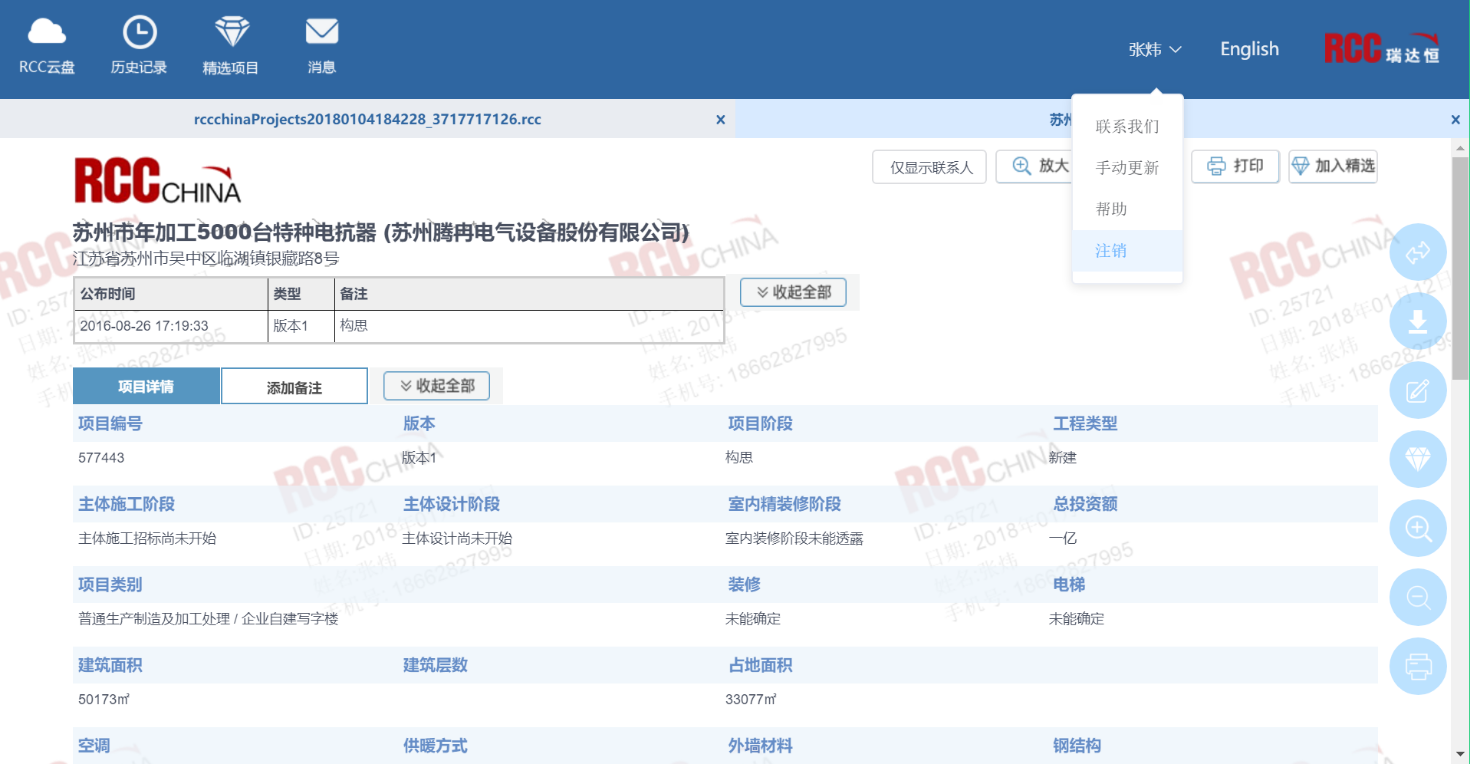Click the 备注 column header
Viewport: 1470px width, 764px height.
click(528, 294)
